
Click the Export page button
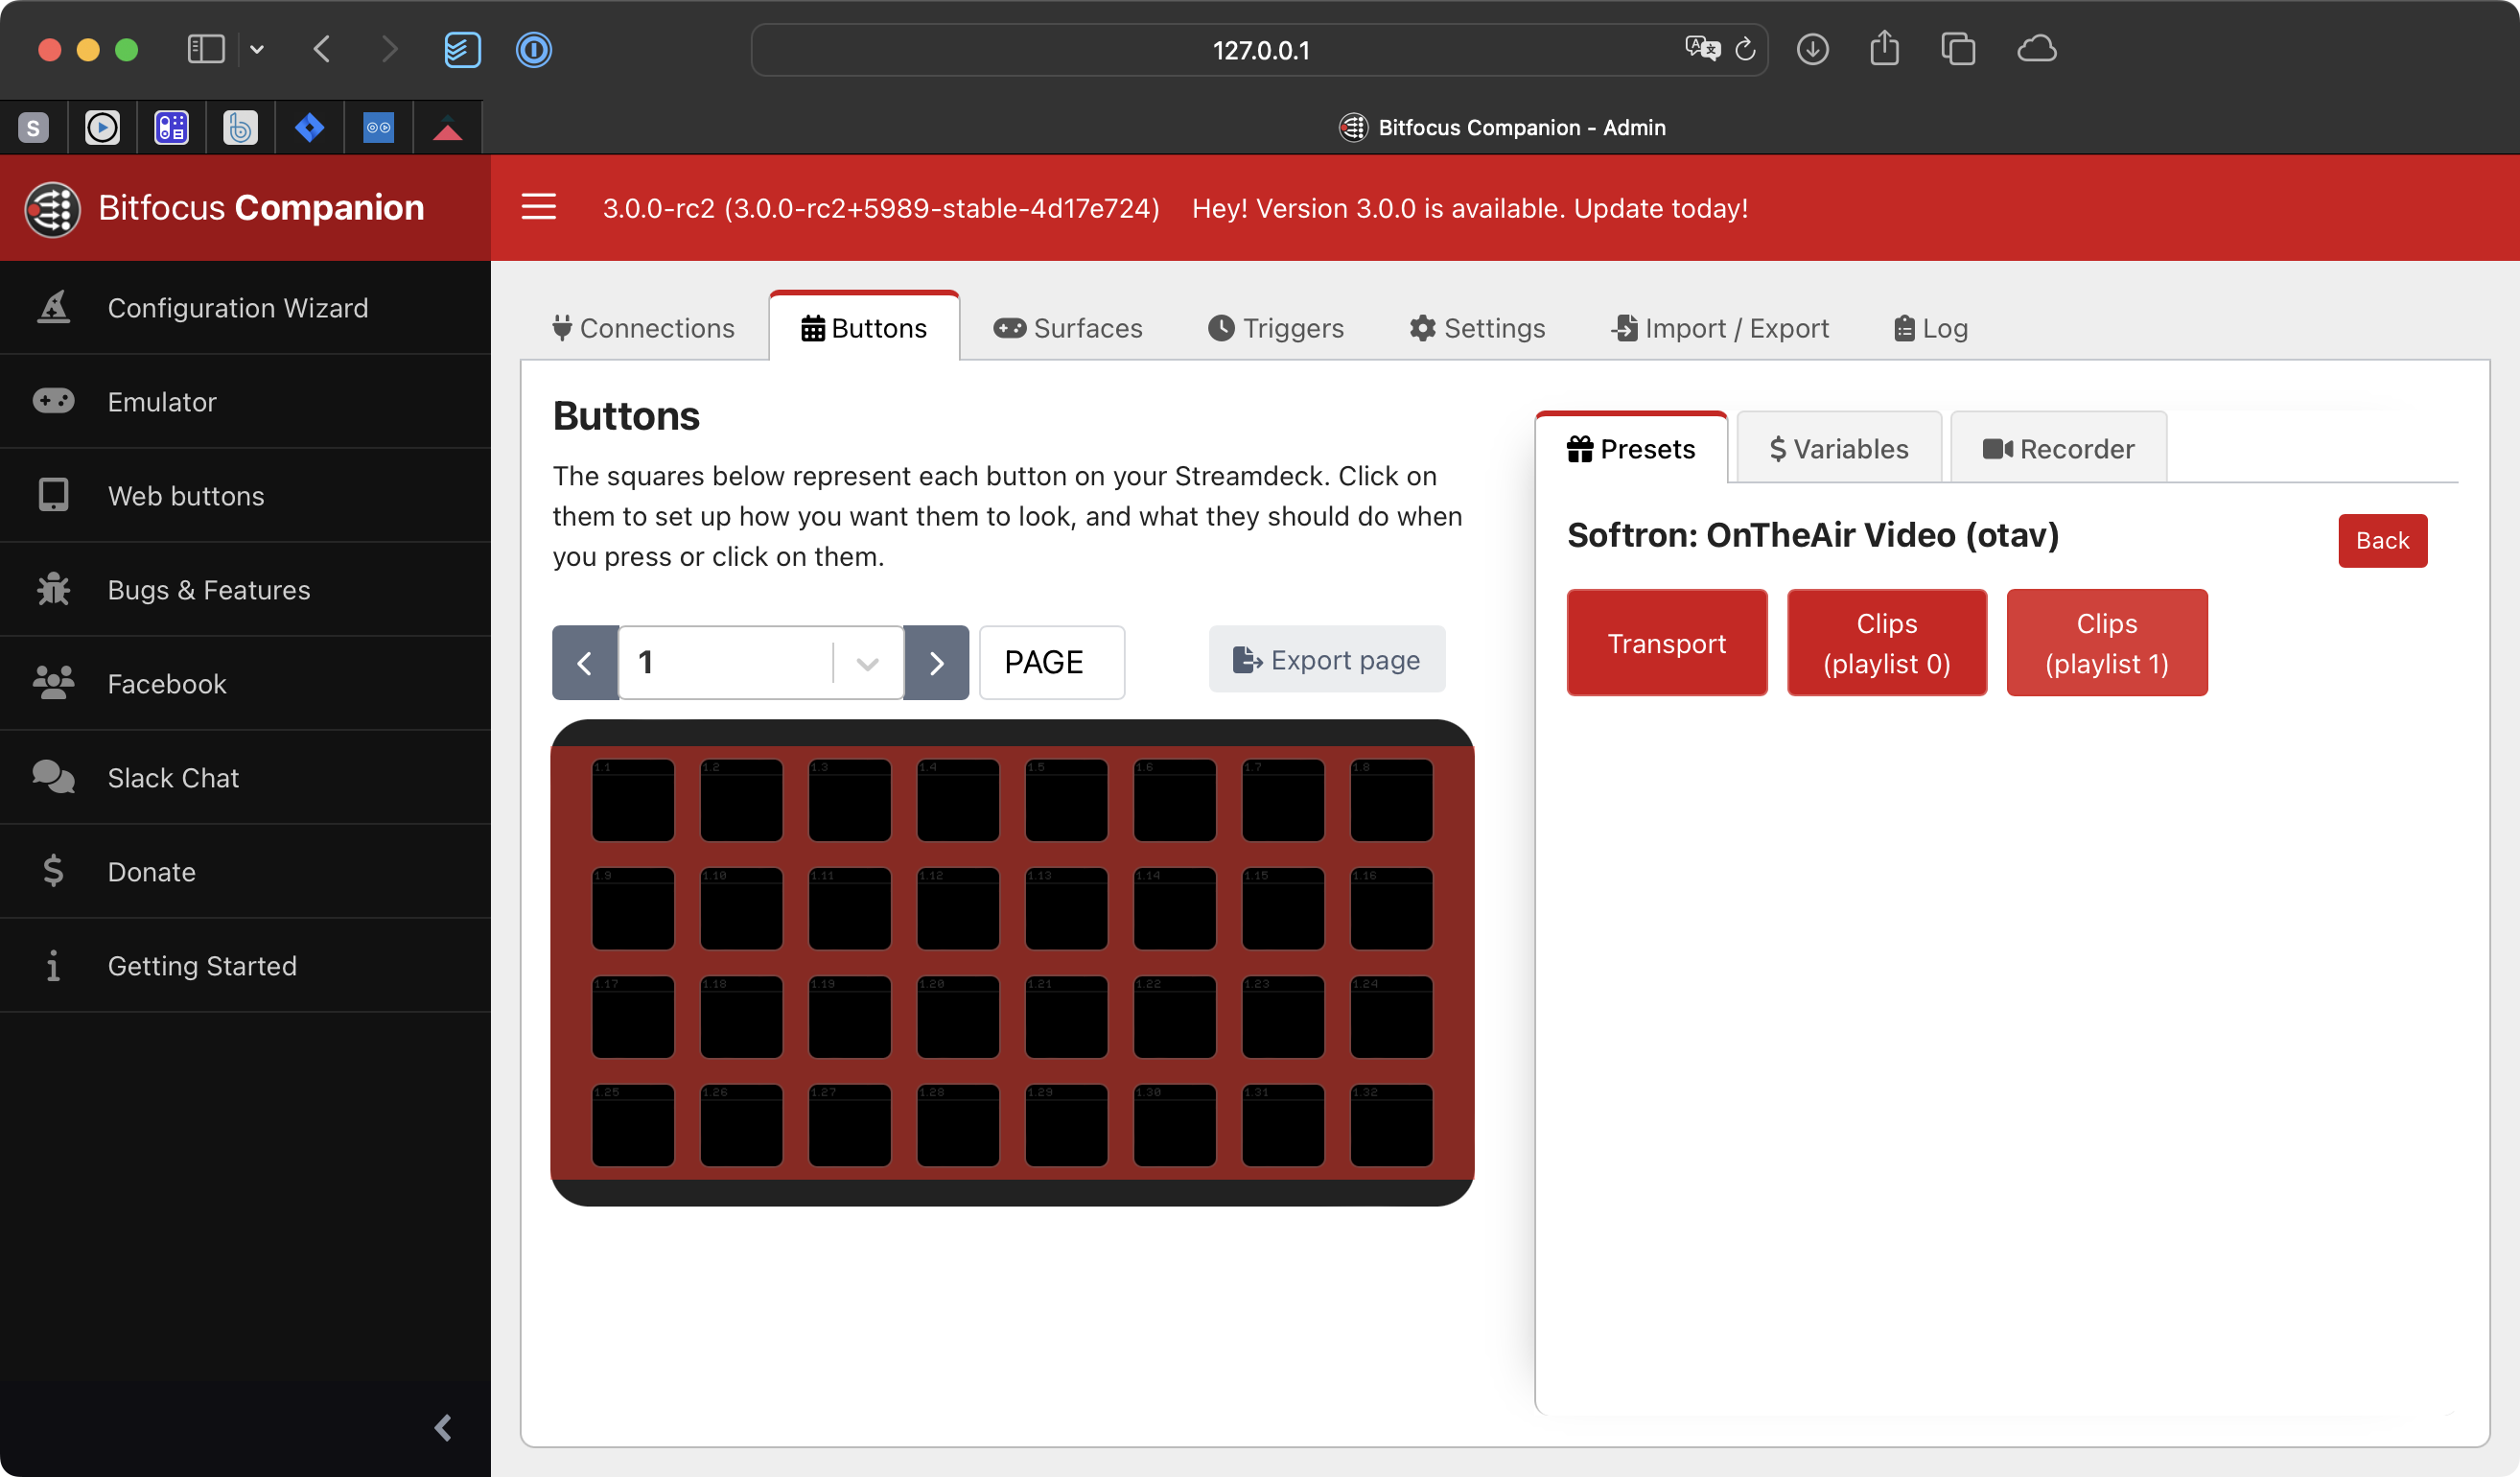[x=1327, y=660]
